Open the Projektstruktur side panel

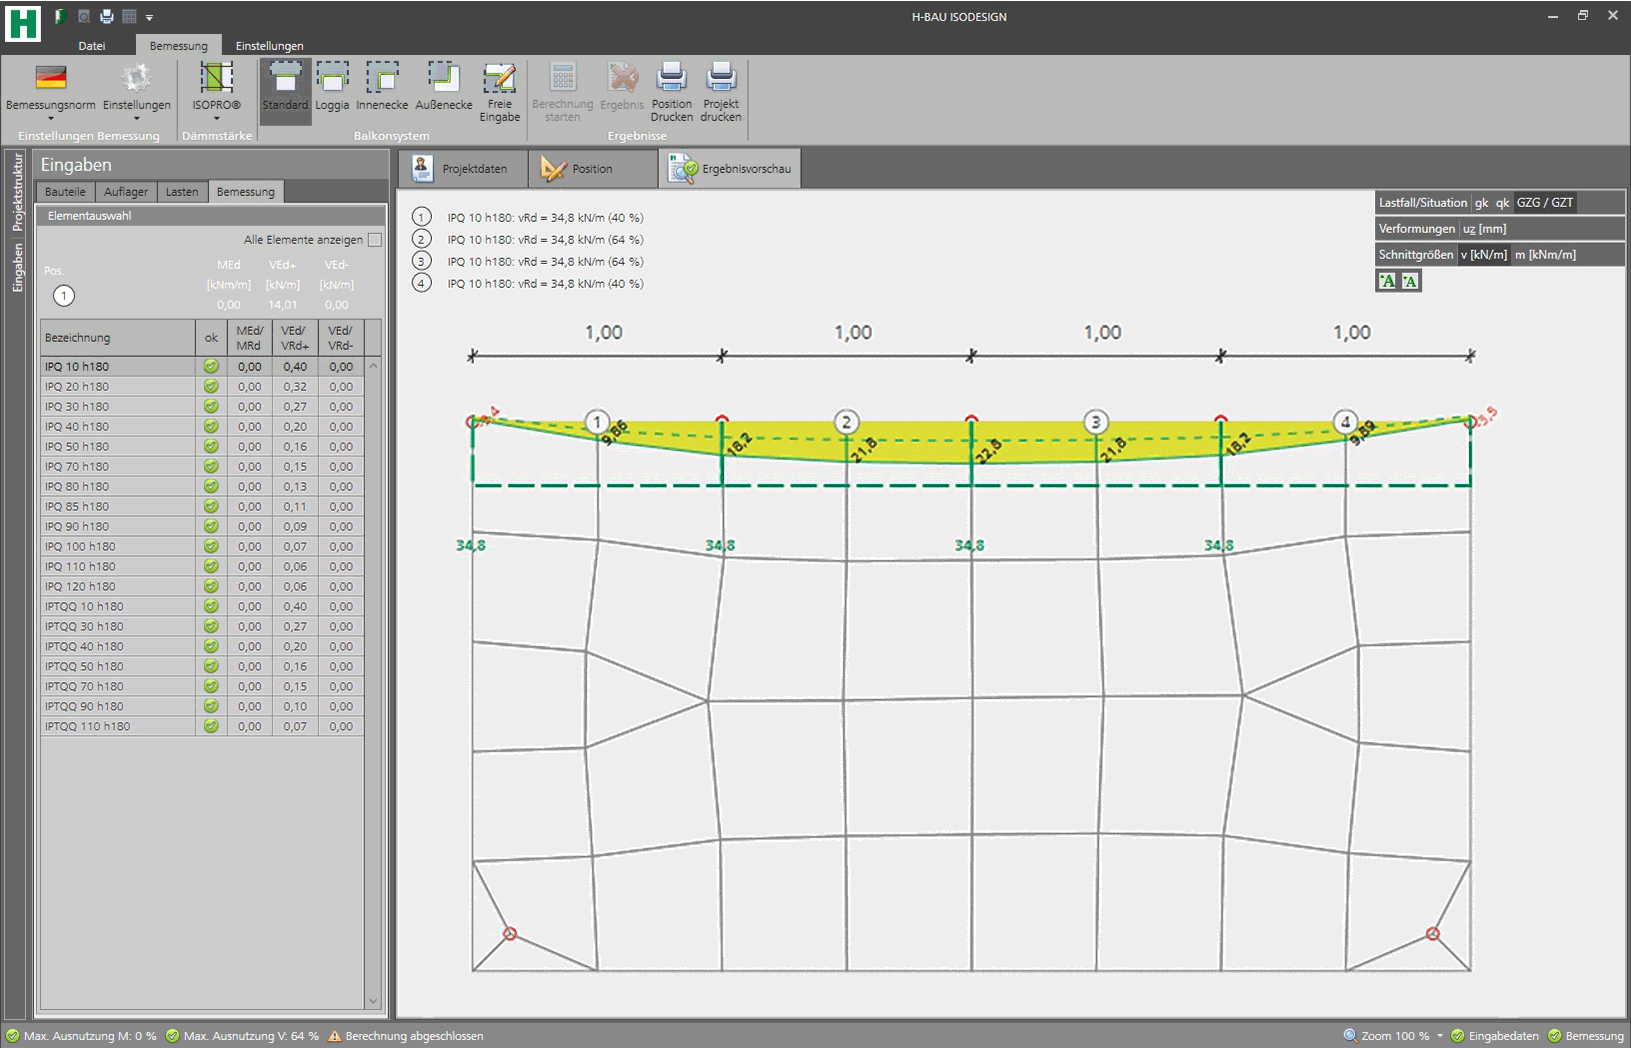pyautogui.click(x=17, y=193)
